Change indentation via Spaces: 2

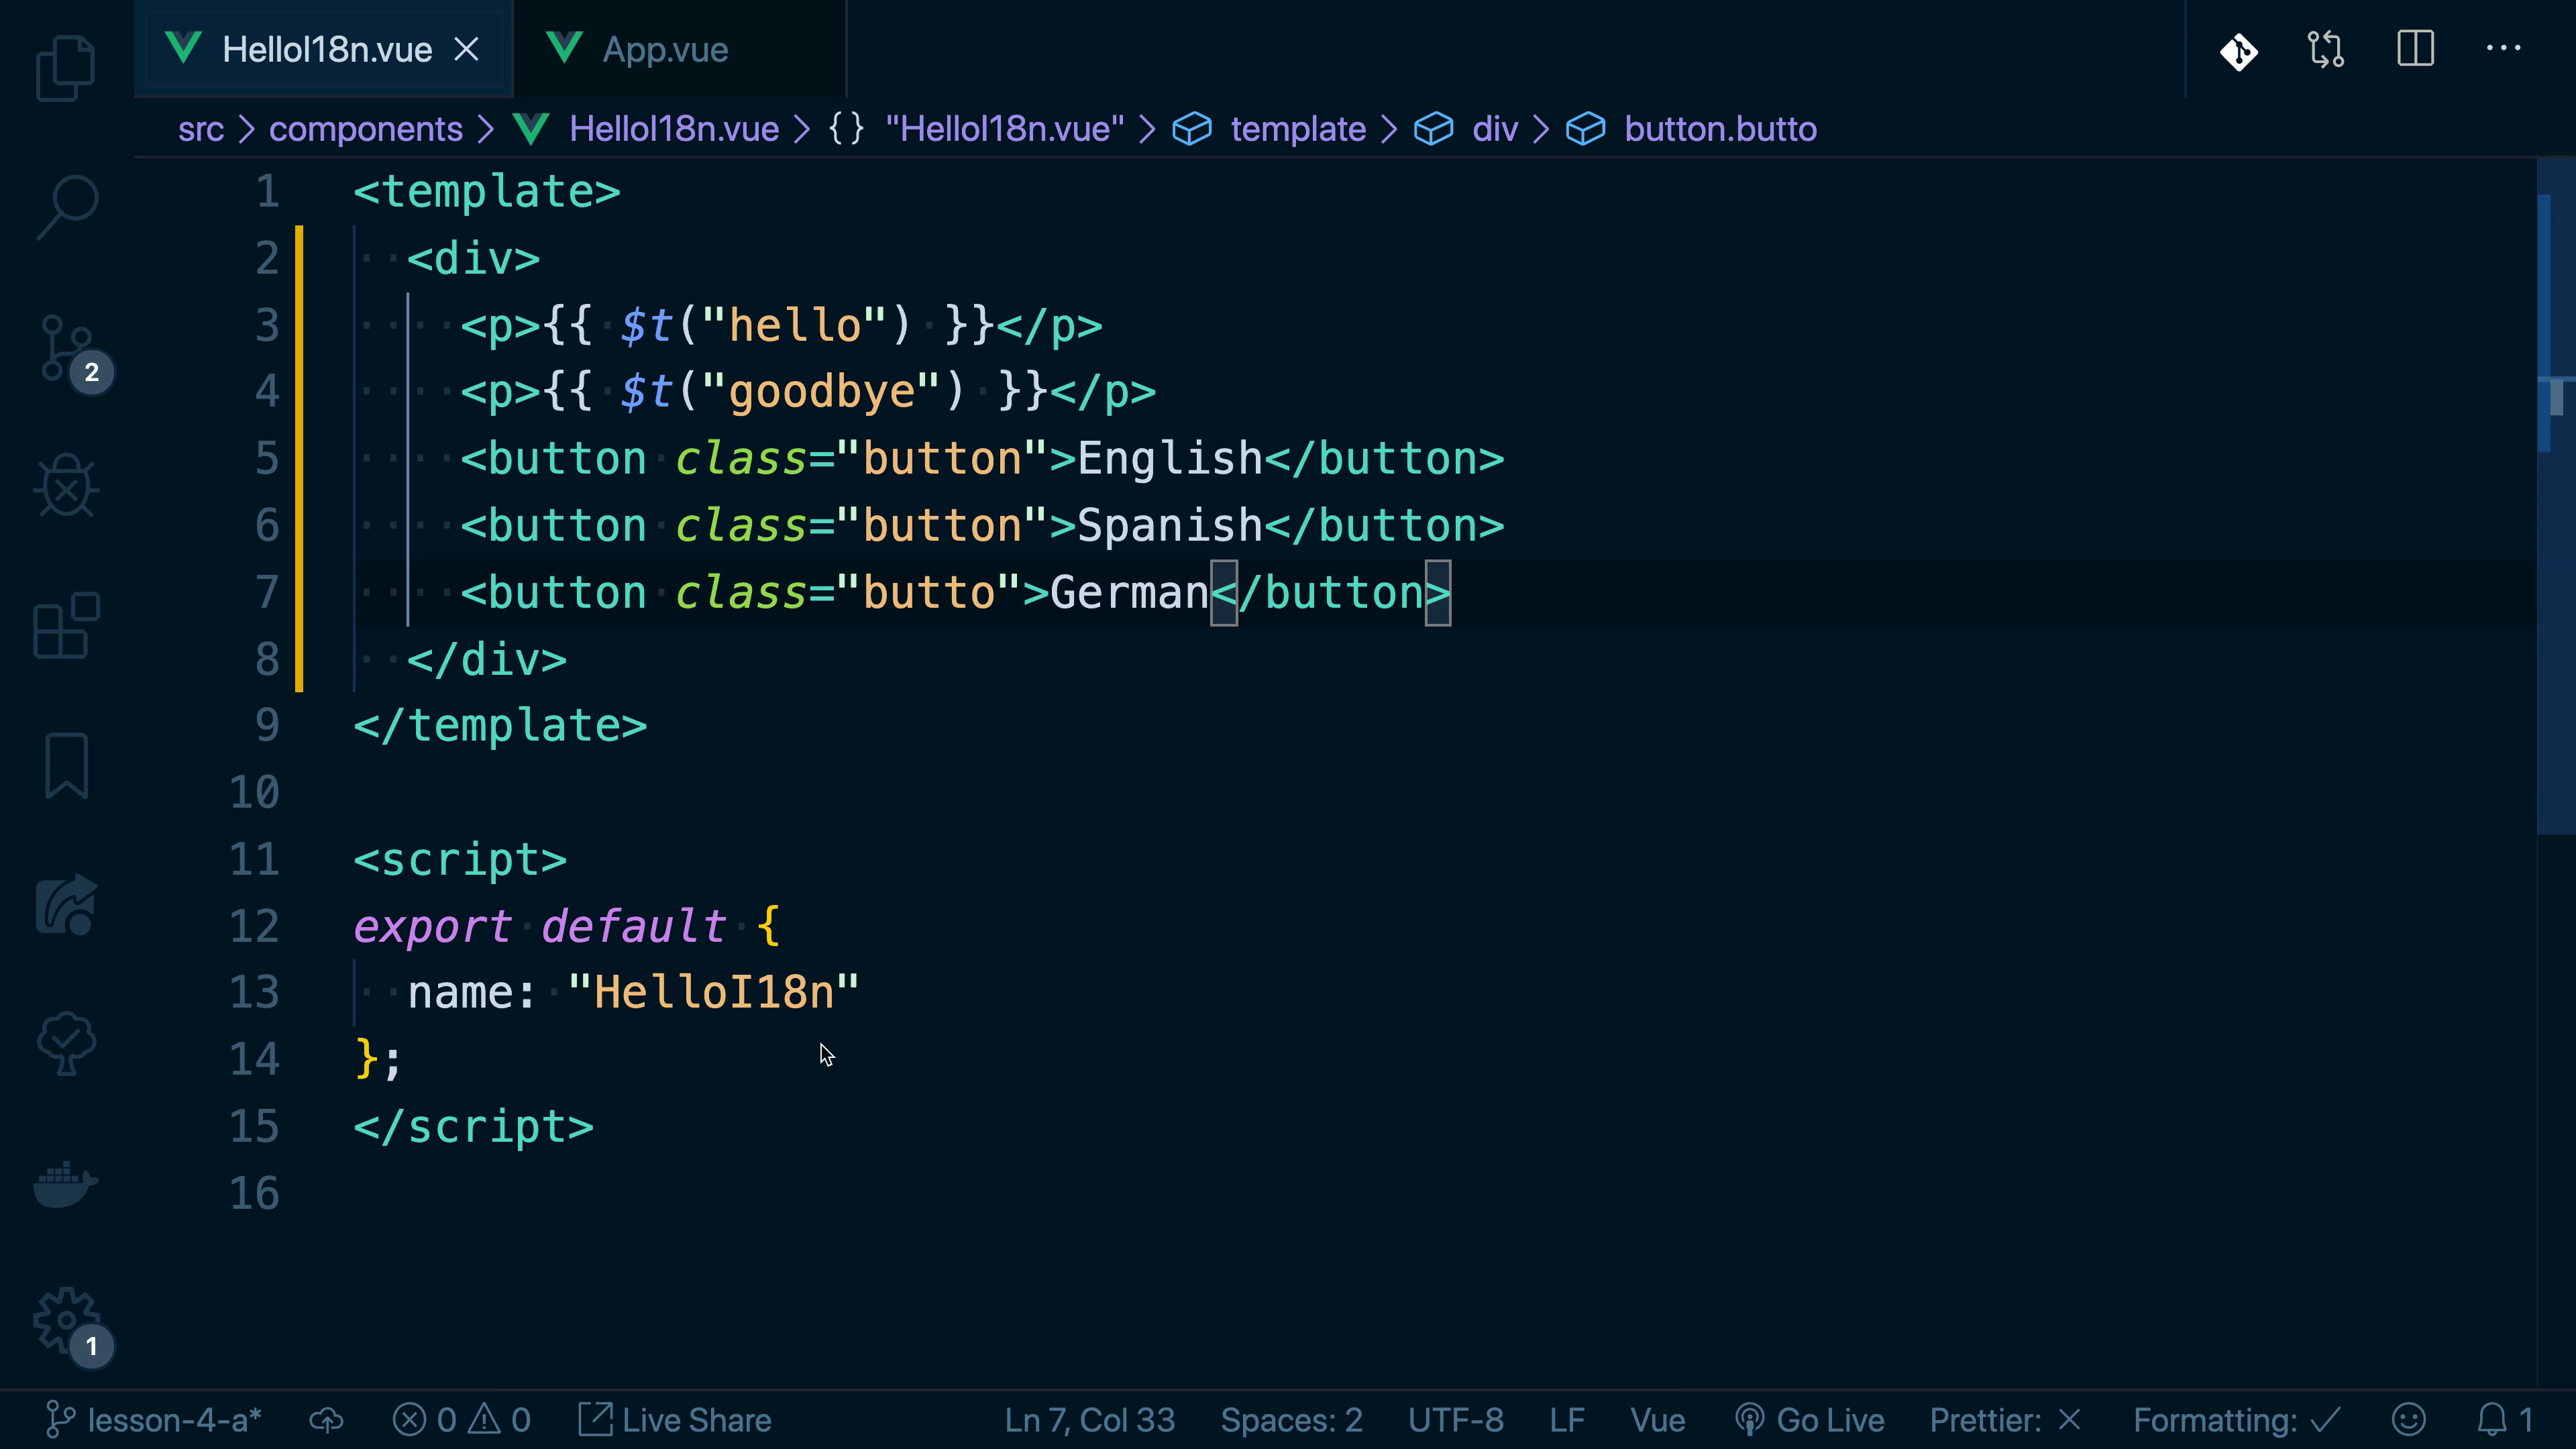point(1291,1420)
